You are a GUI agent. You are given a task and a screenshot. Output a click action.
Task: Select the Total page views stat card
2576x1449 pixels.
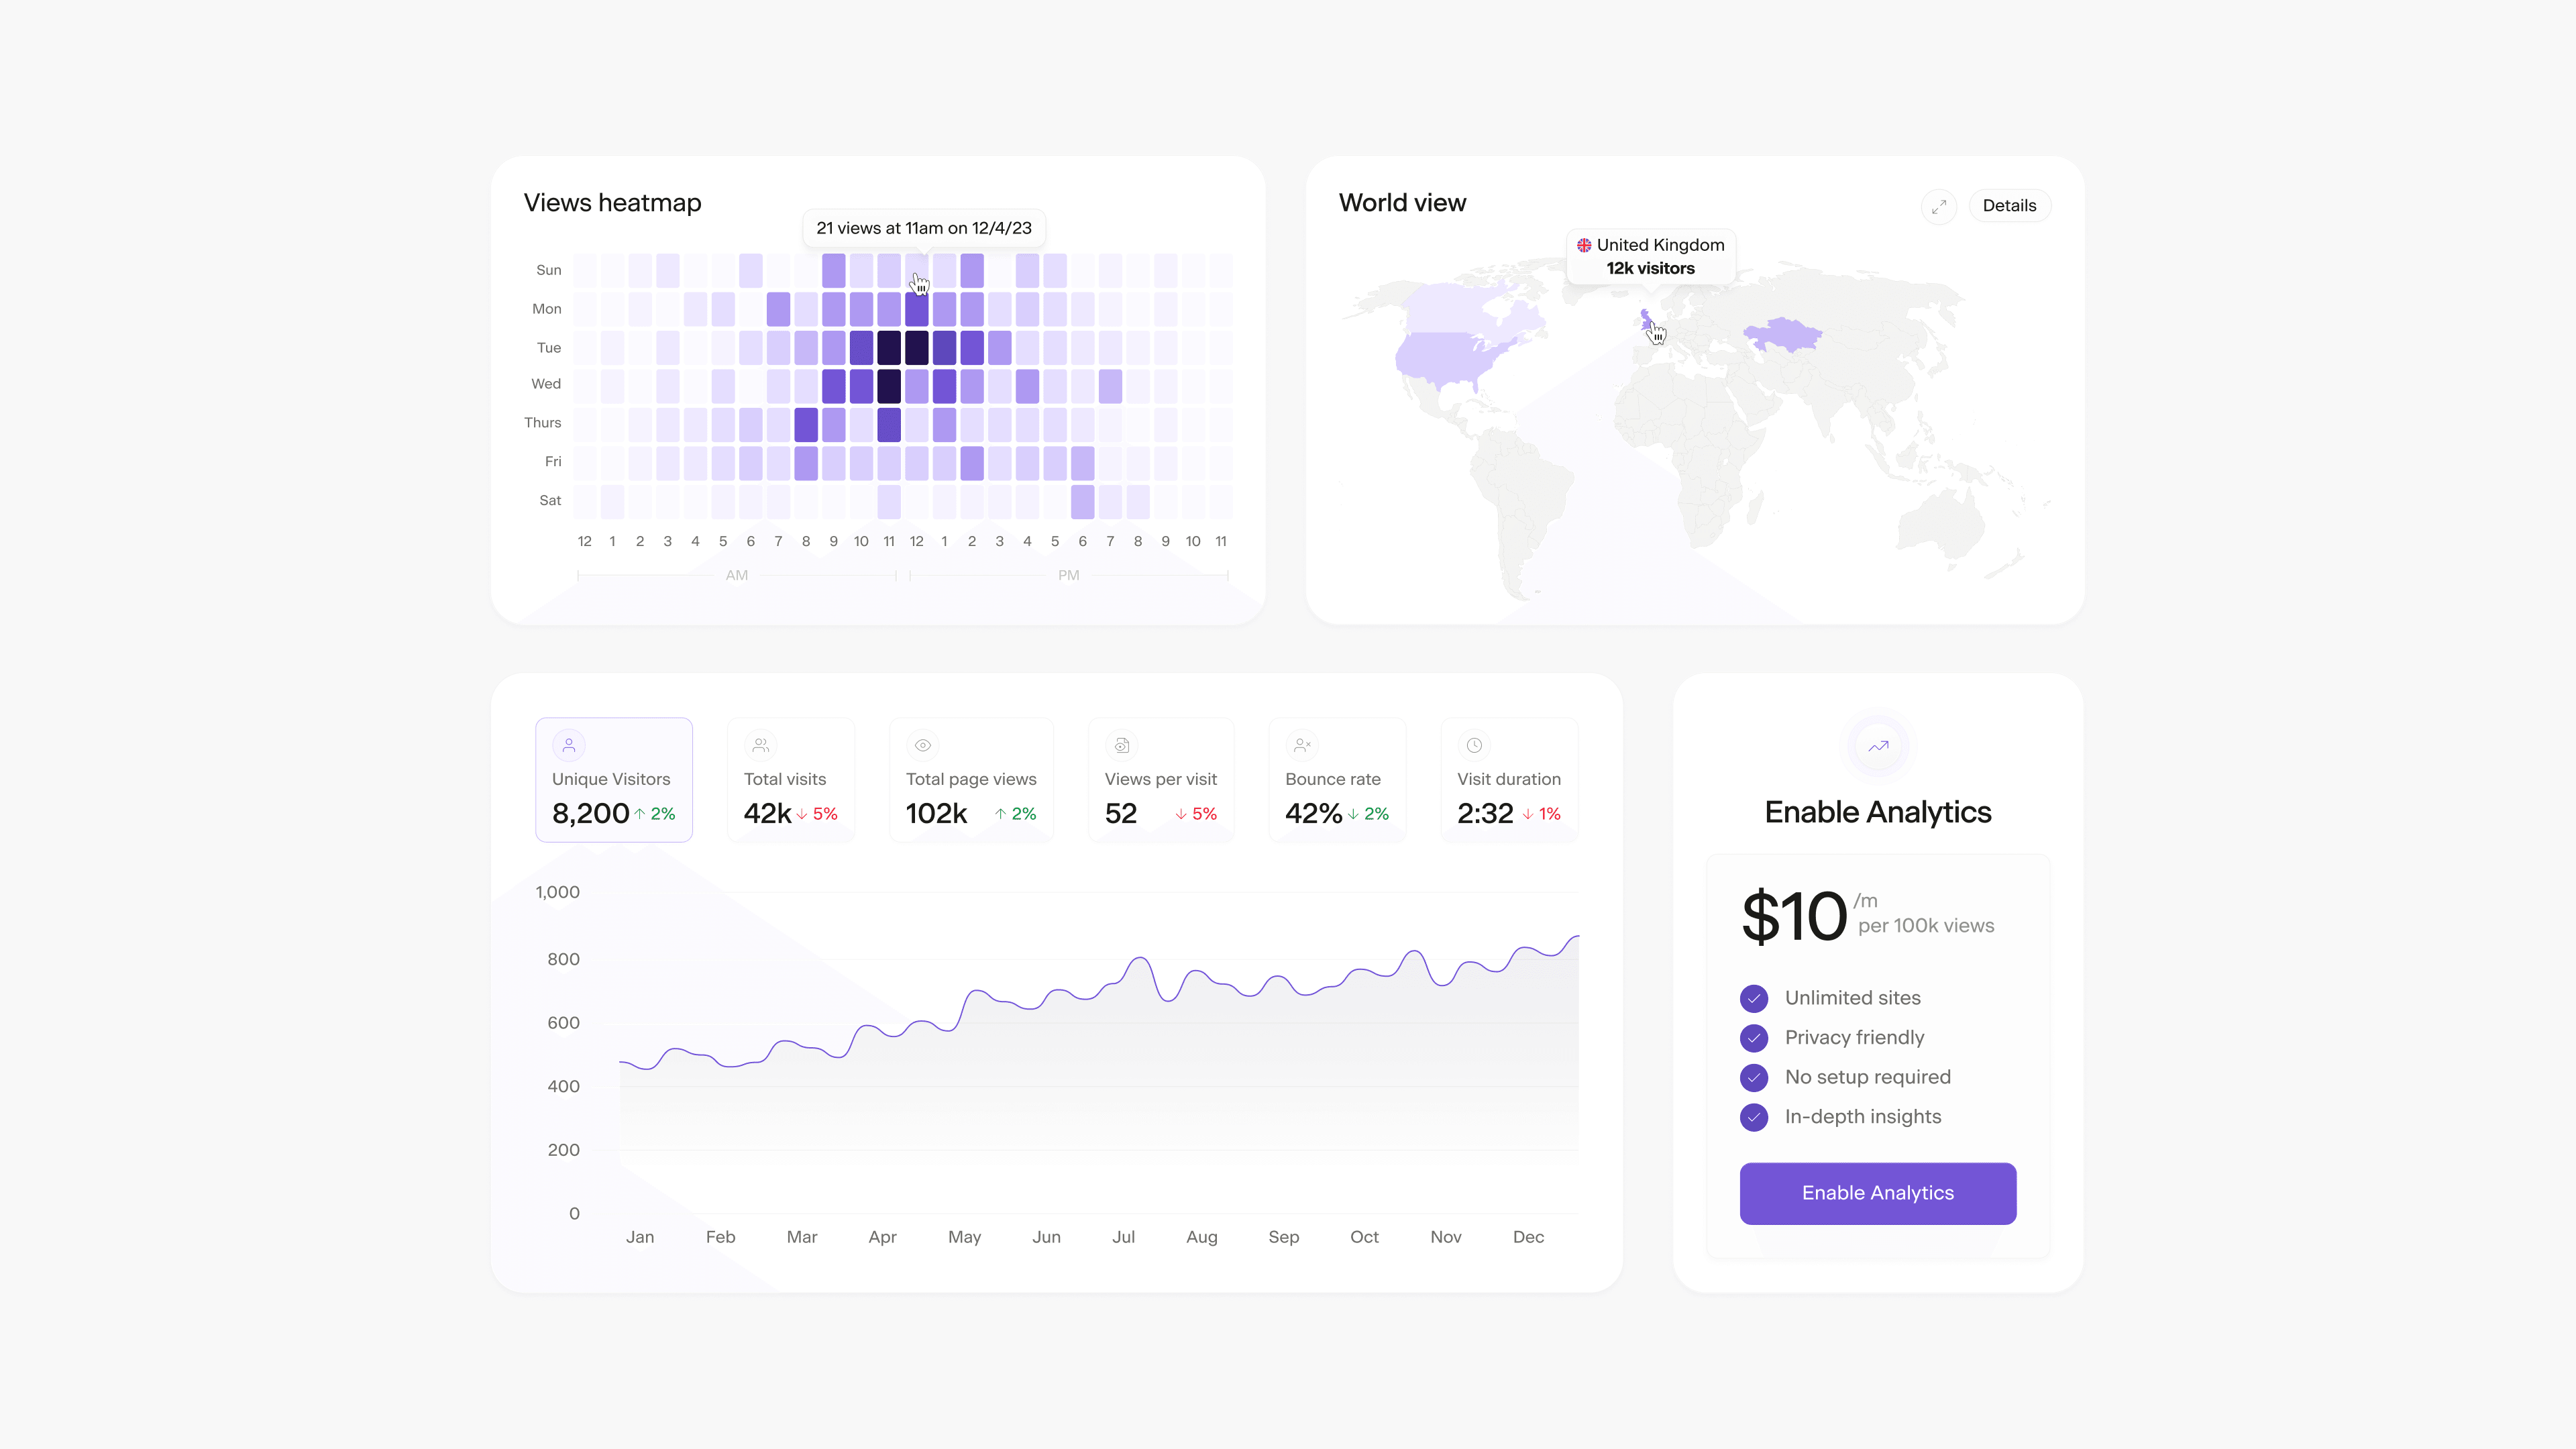click(x=970, y=779)
